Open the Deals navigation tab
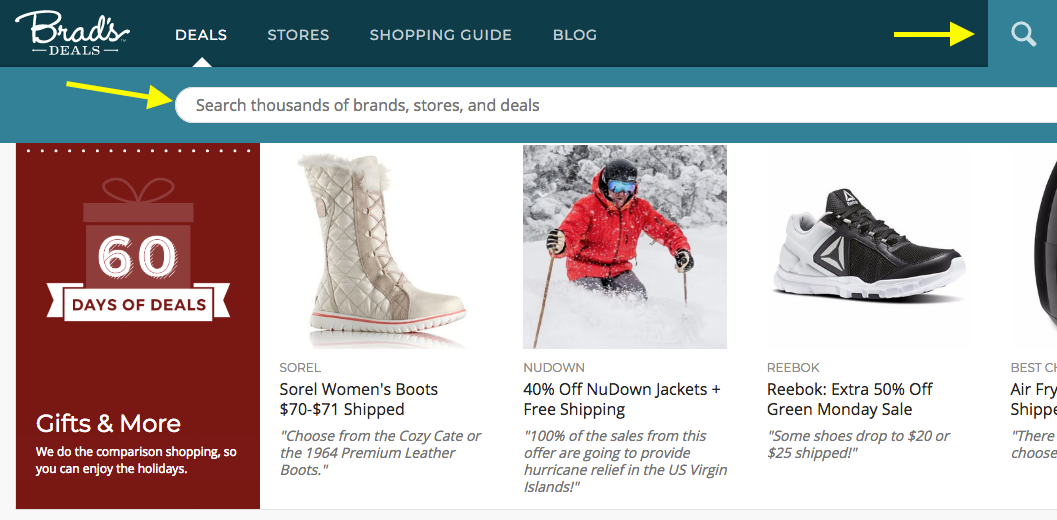 click(x=201, y=34)
